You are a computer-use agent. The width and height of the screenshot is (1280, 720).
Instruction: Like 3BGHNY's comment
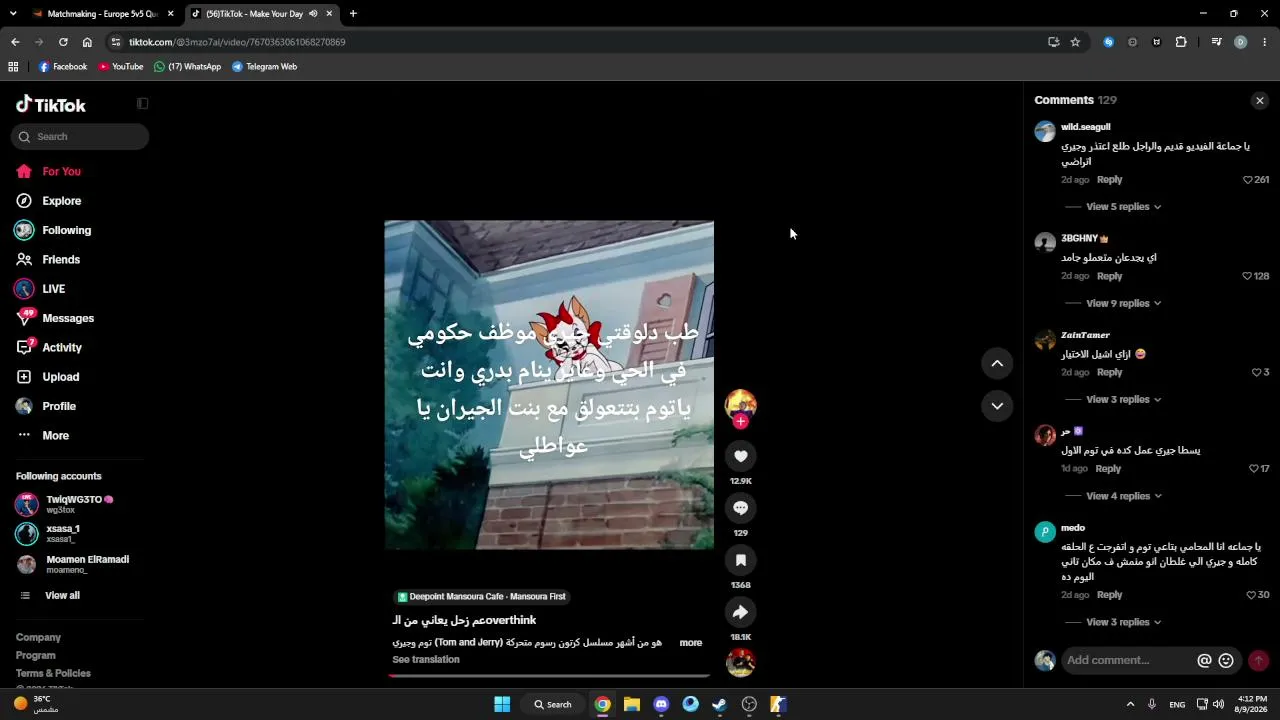coord(1248,276)
